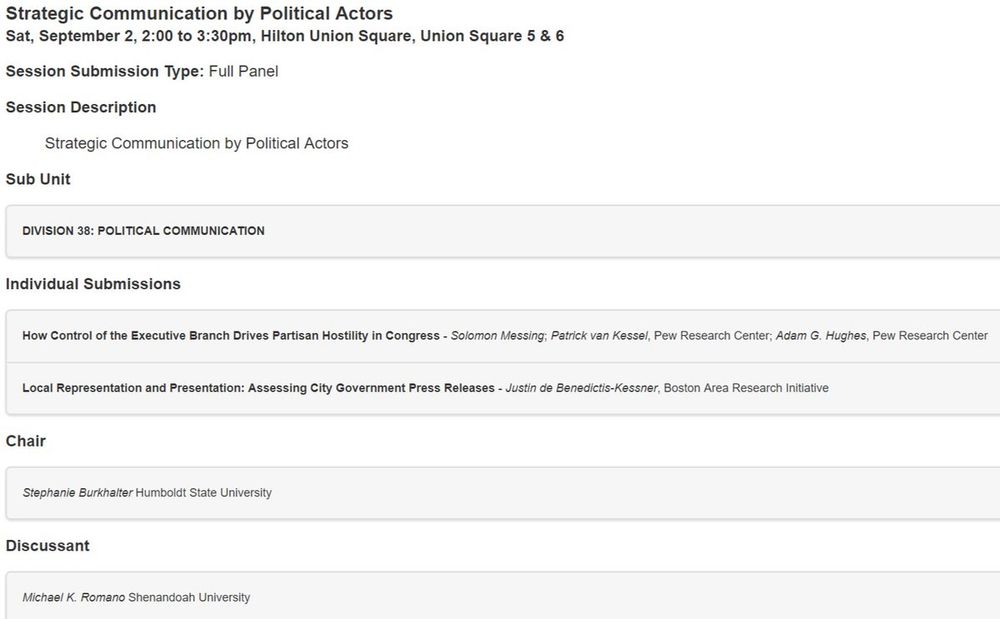Screen dimensions: 1000x619
Task: Select author Justin de Benedictis-Kessner
Action: coord(582,388)
